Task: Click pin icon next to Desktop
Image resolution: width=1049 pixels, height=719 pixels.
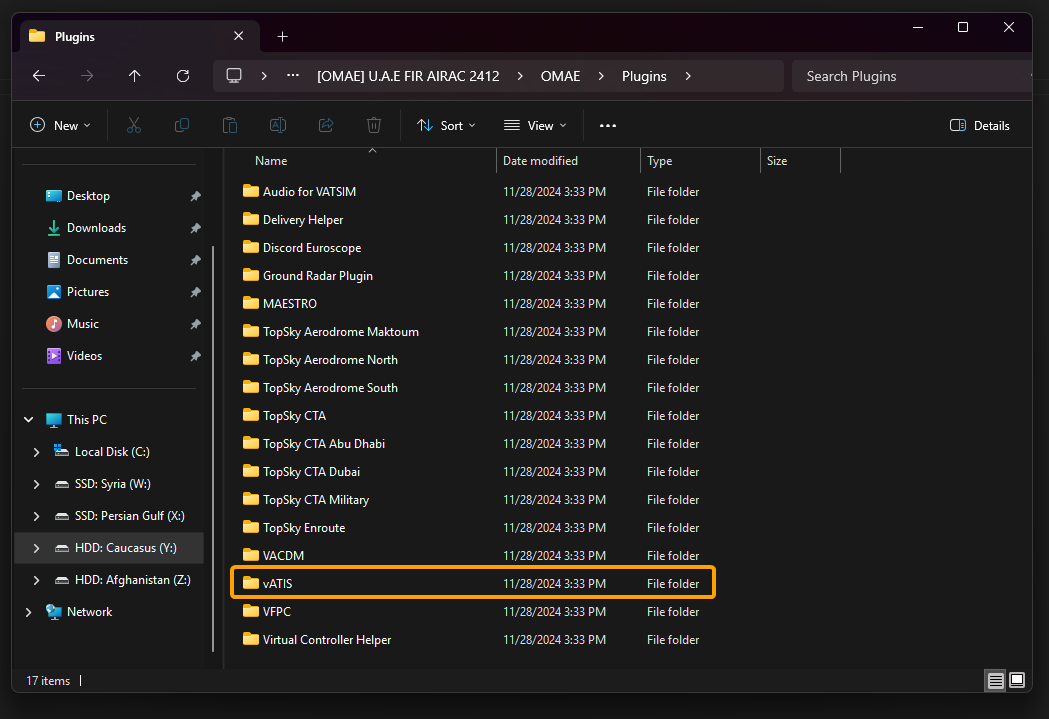Action: [x=195, y=196]
